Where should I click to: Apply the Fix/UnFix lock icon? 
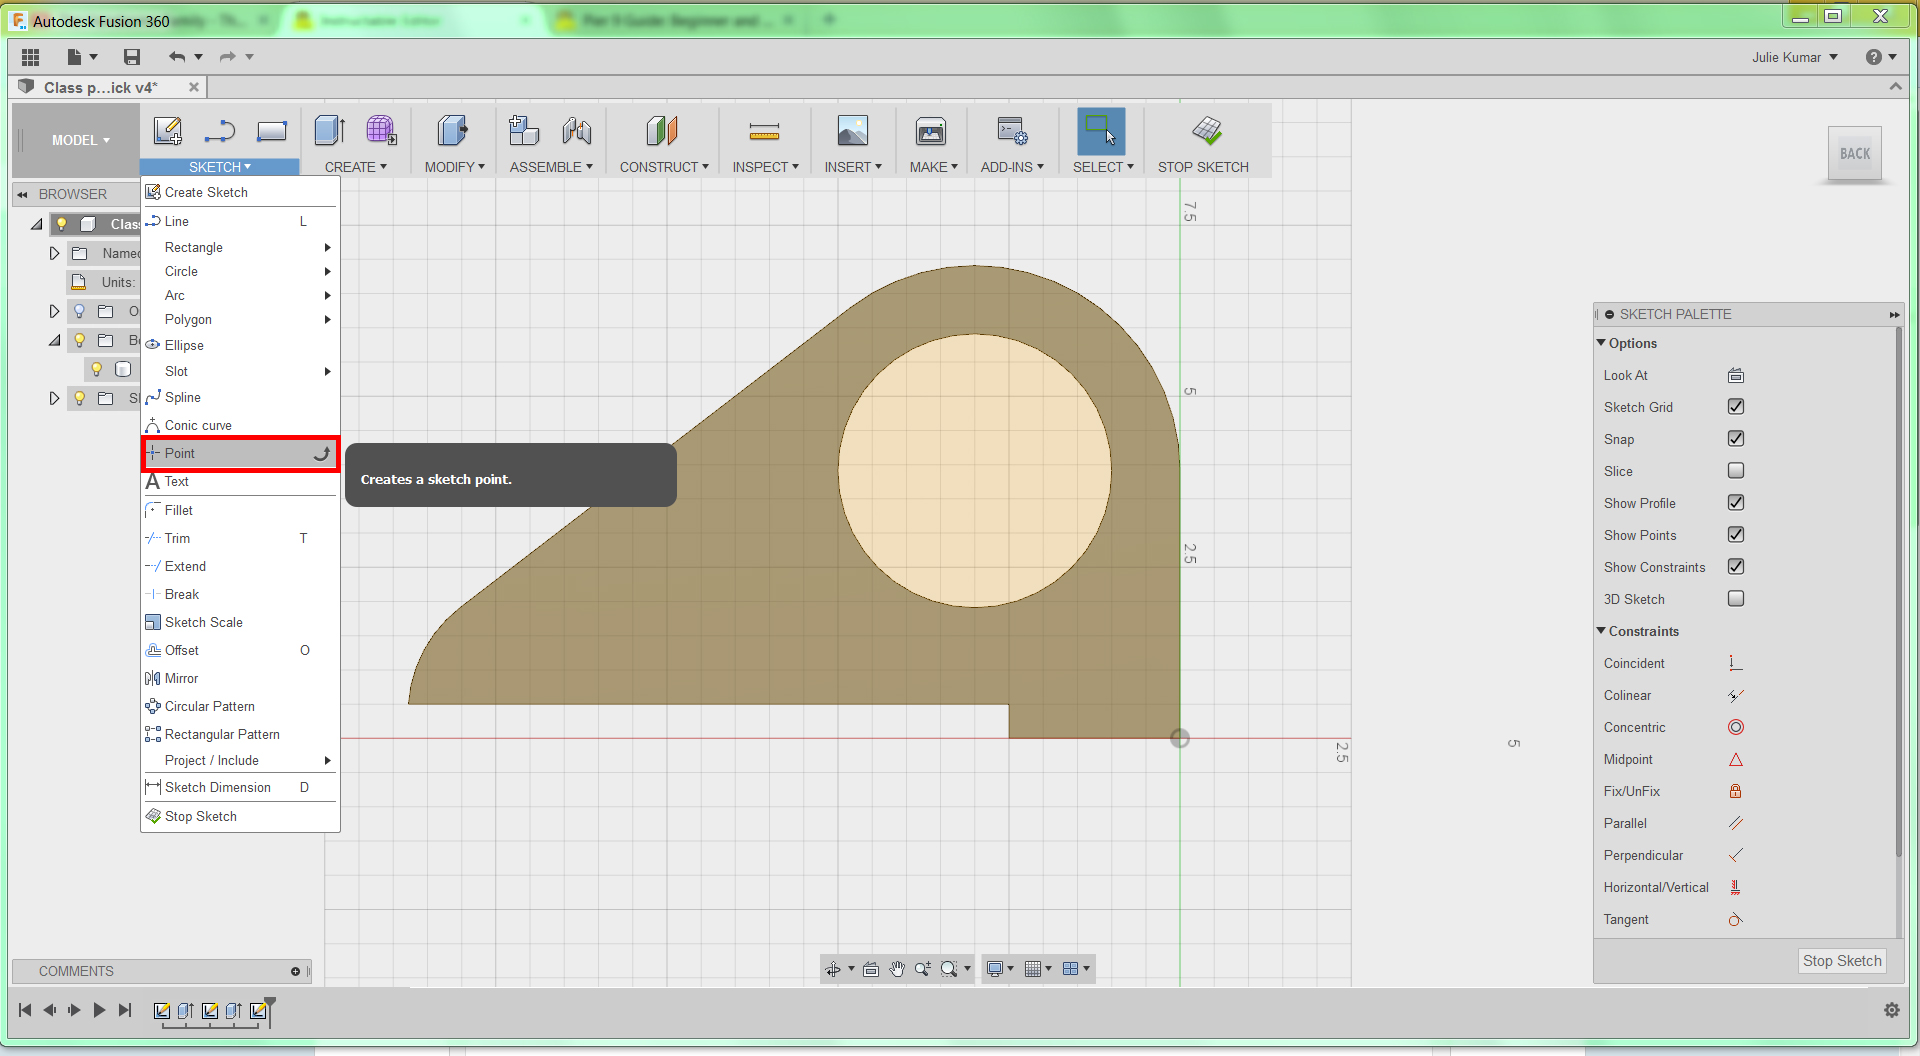click(1736, 791)
